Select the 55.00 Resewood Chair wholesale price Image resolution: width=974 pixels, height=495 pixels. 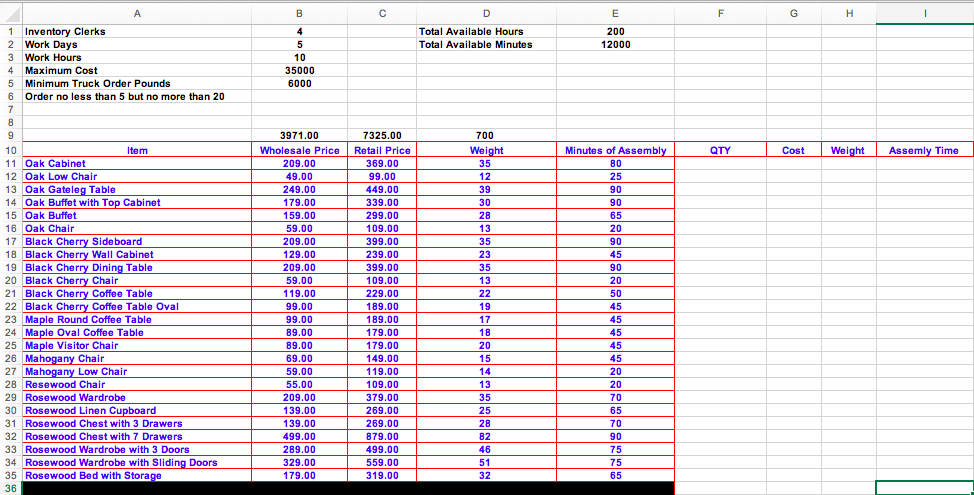(x=299, y=384)
